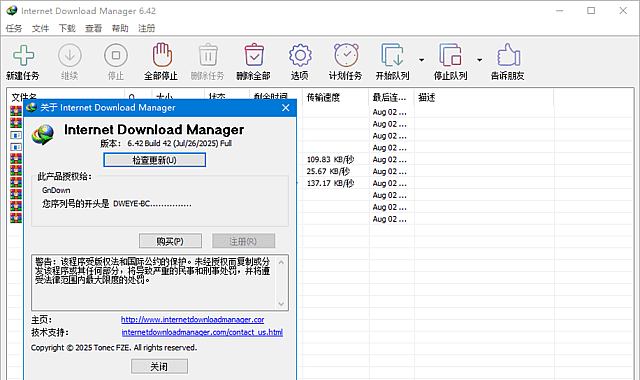Click the 停止队列 (stop queue) icon
This screenshot has width=640, height=380.
450,55
